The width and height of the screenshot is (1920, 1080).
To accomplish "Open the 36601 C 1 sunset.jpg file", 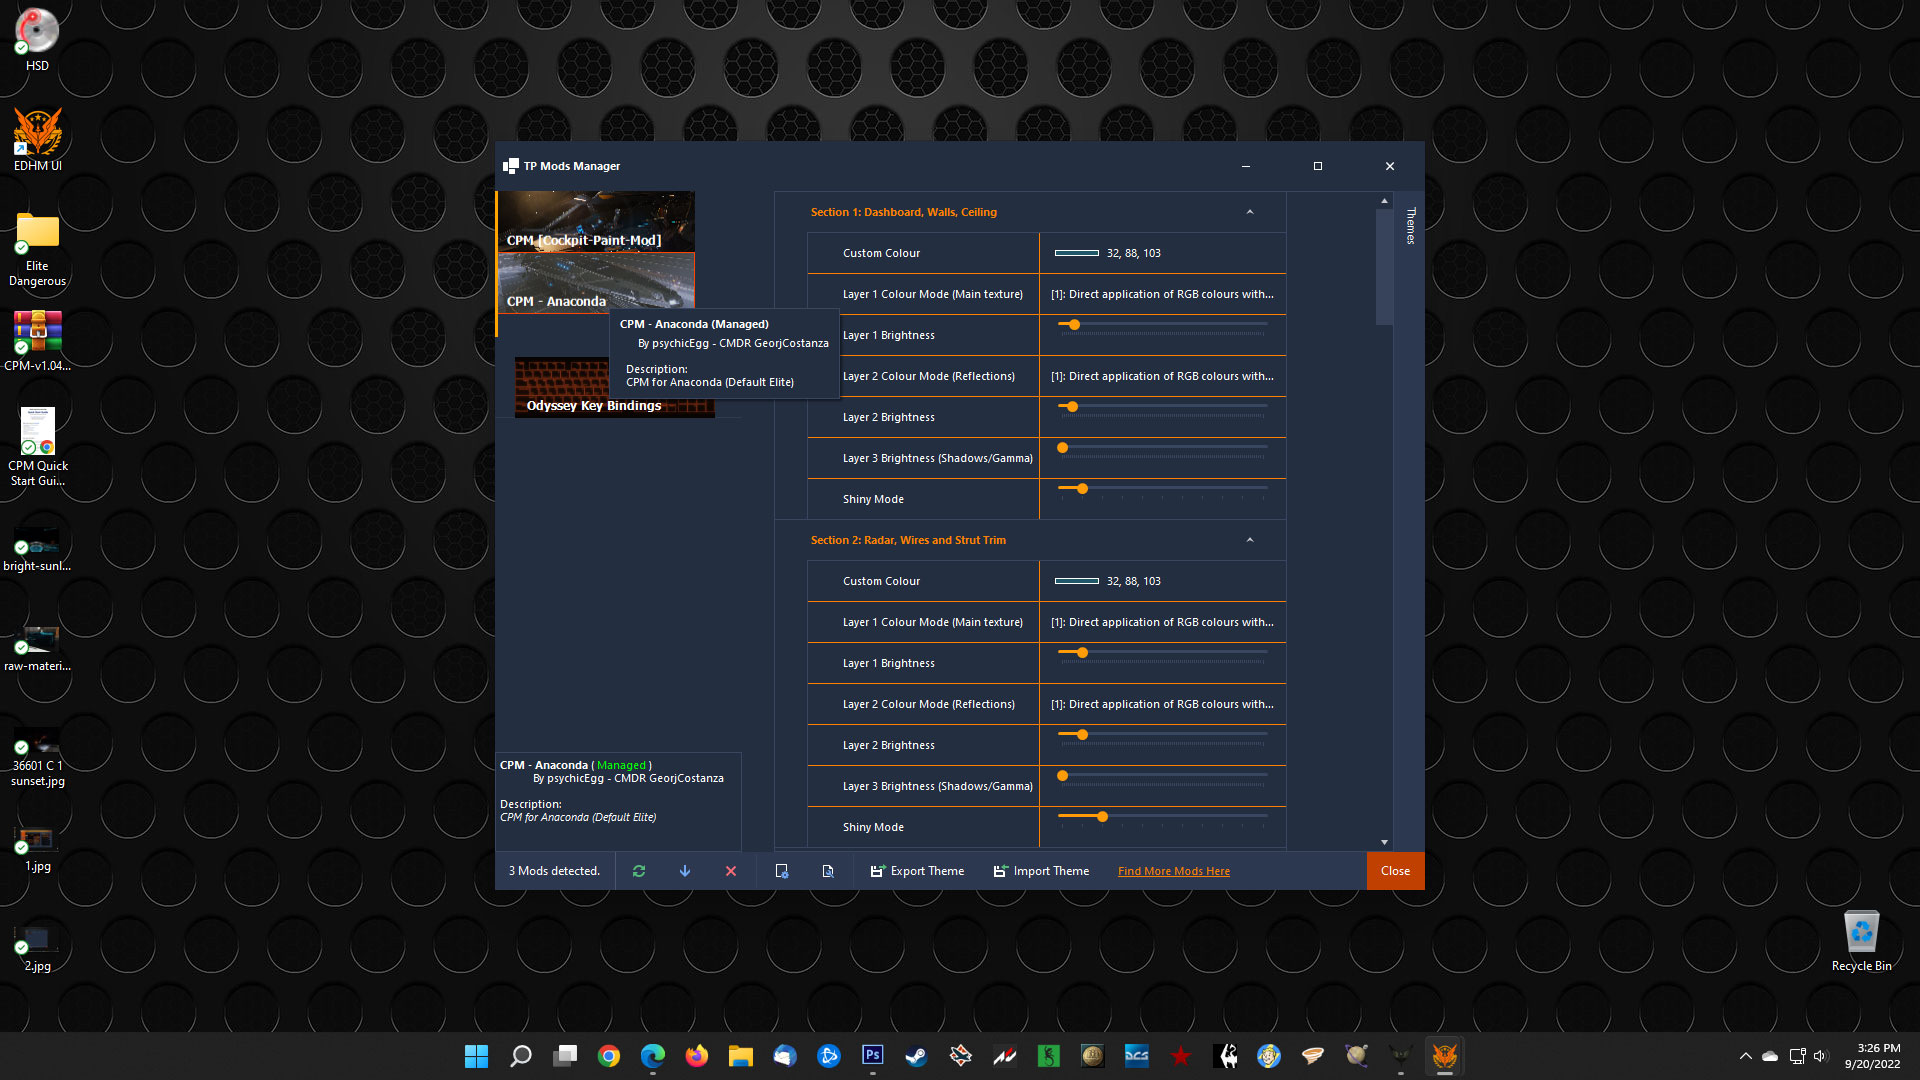I will click(x=37, y=760).
